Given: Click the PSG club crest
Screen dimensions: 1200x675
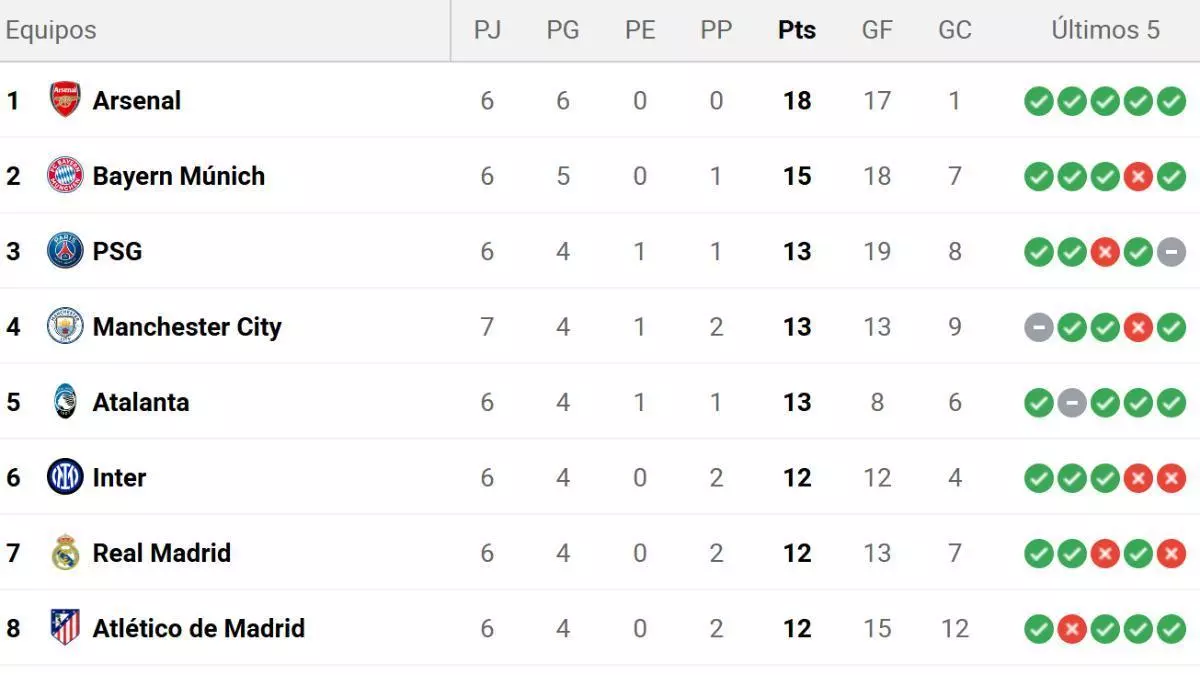Looking at the screenshot, I should coord(65,251).
